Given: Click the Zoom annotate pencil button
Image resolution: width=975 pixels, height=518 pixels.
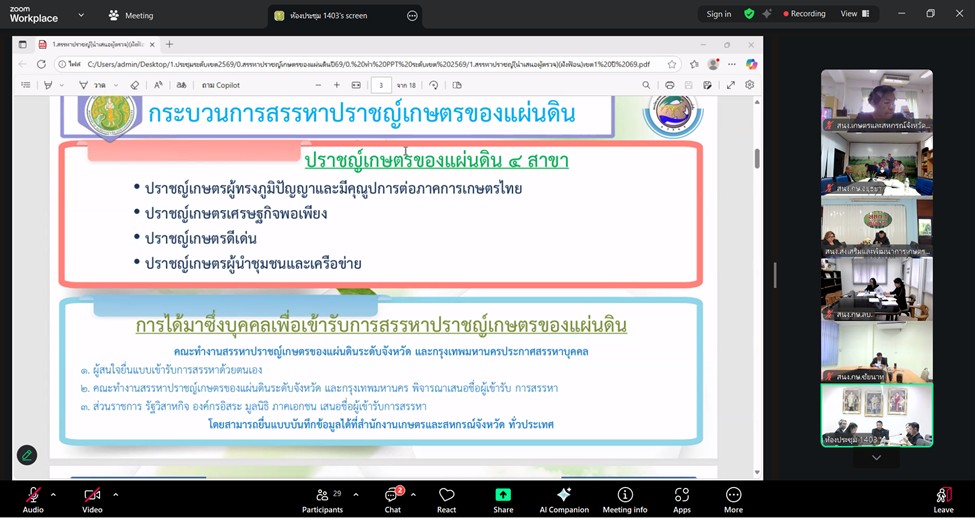Looking at the screenshot, I should [x=27, y=455].
